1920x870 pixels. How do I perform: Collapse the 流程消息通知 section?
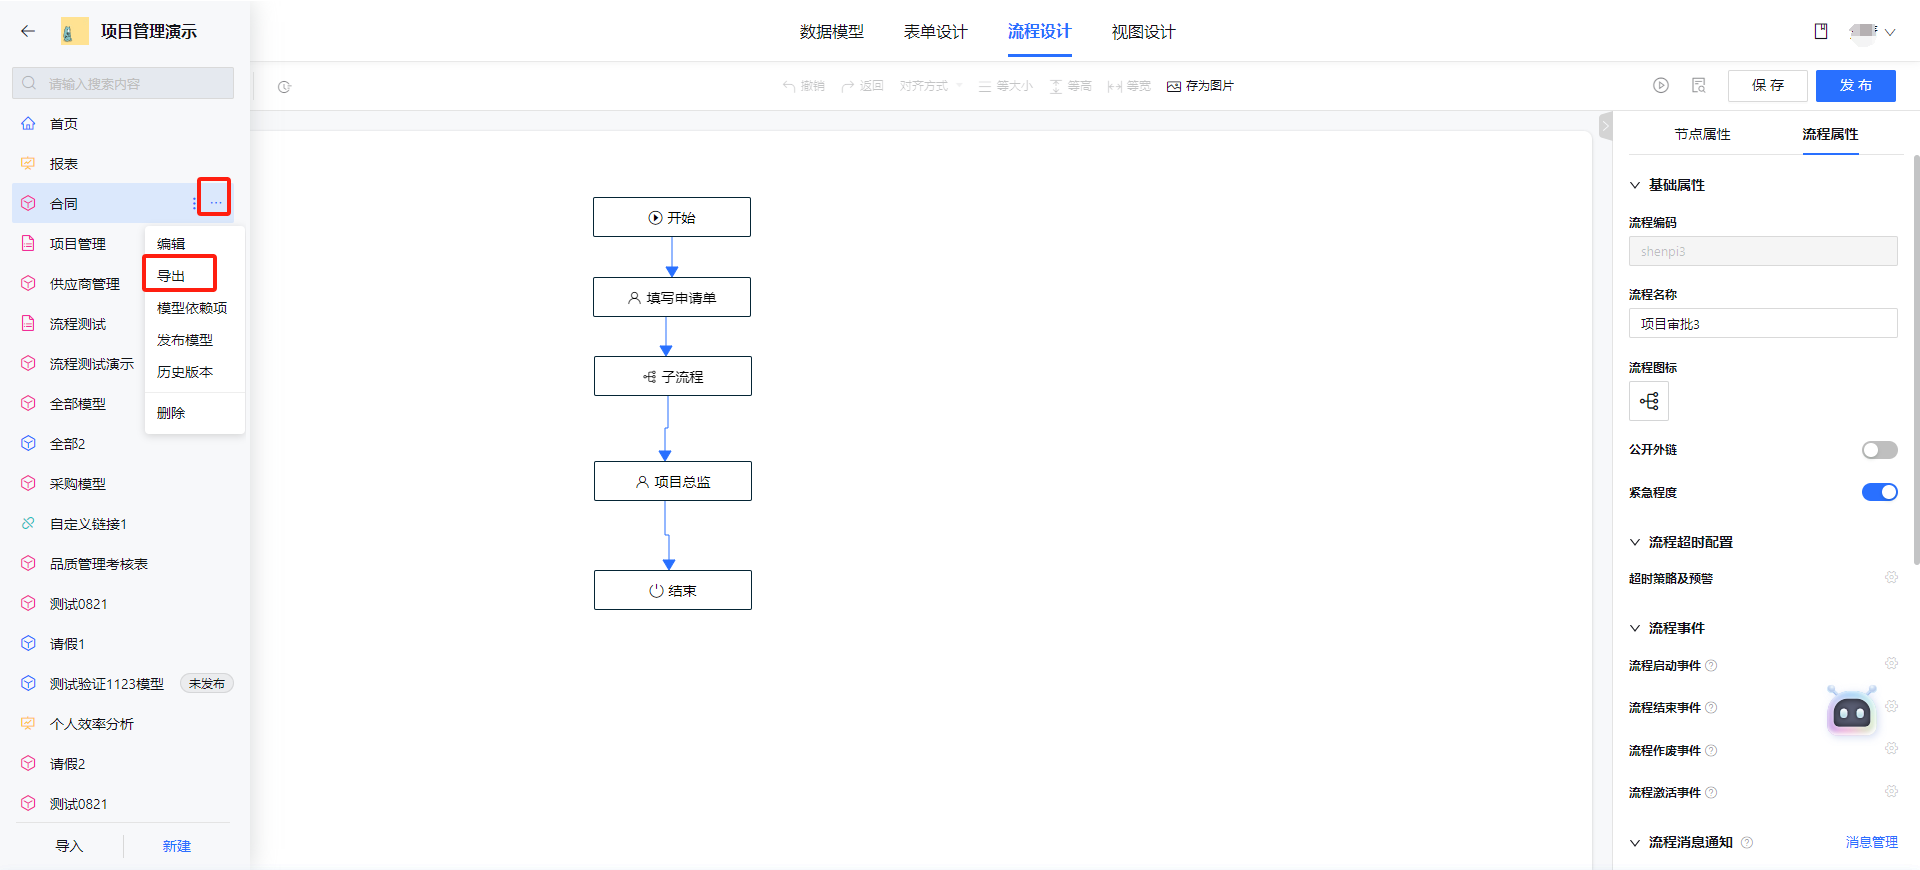tap(1635, 843)
